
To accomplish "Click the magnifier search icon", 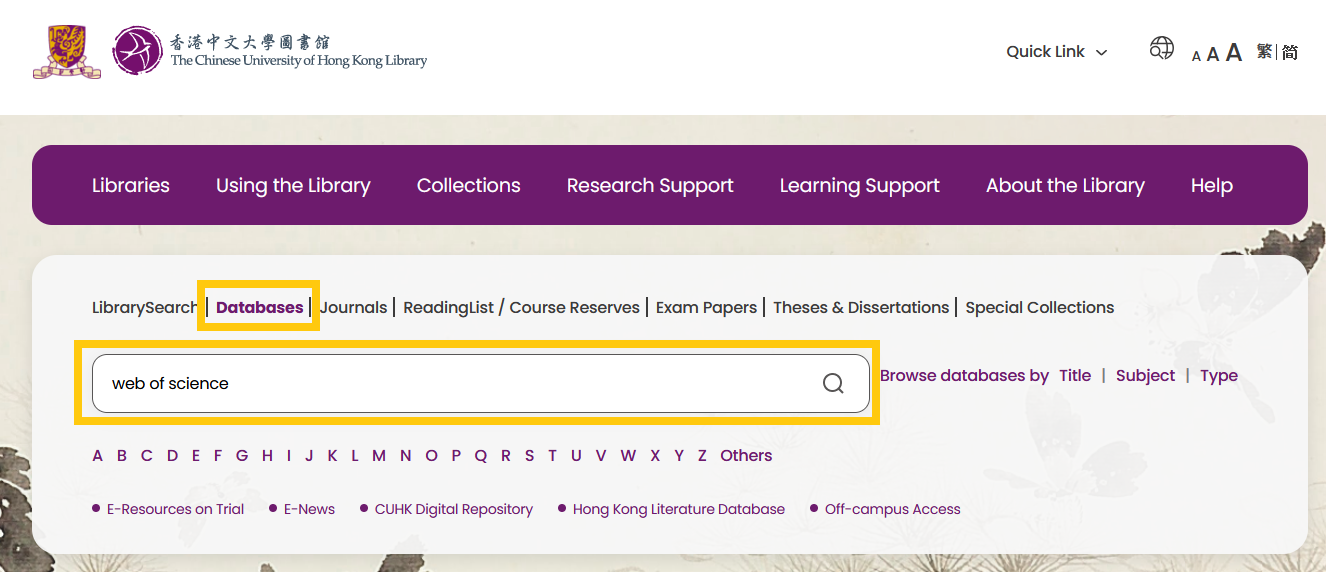I will [x=833, y=384].
